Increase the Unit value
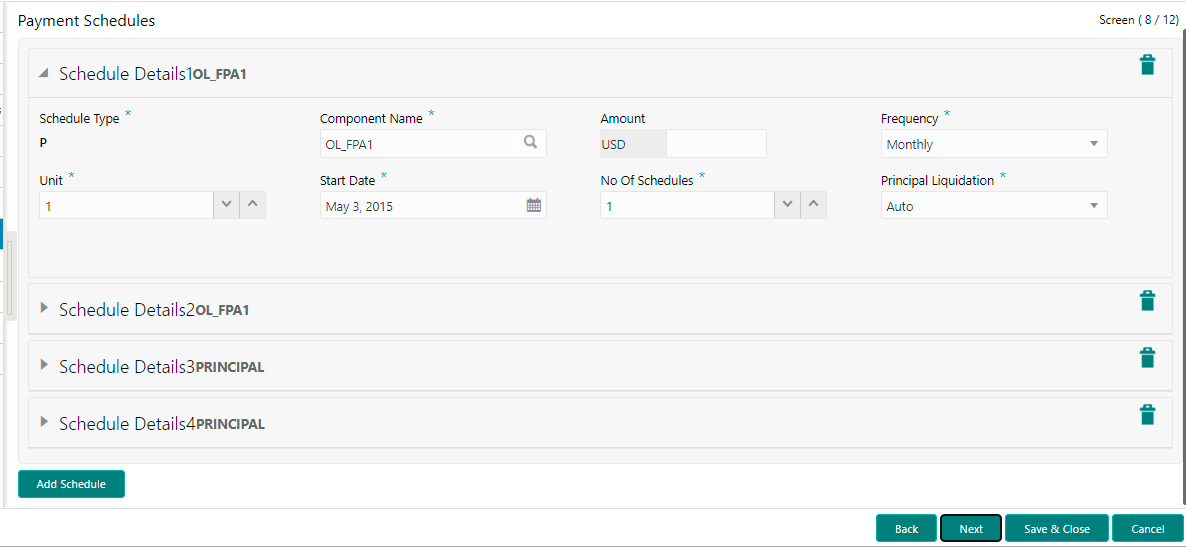The height and width of the screenshot is (547, 1186). pyautogui.click(x=253, y=205)
